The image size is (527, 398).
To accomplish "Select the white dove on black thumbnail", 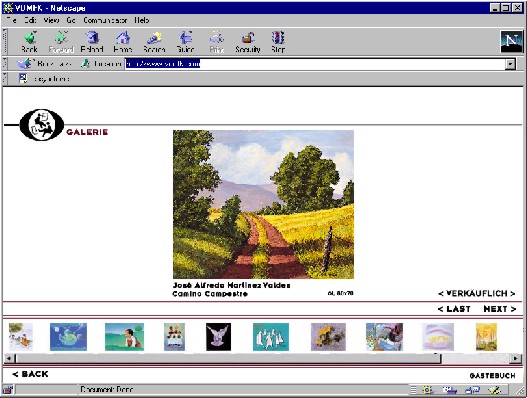I will click(218, 337).
